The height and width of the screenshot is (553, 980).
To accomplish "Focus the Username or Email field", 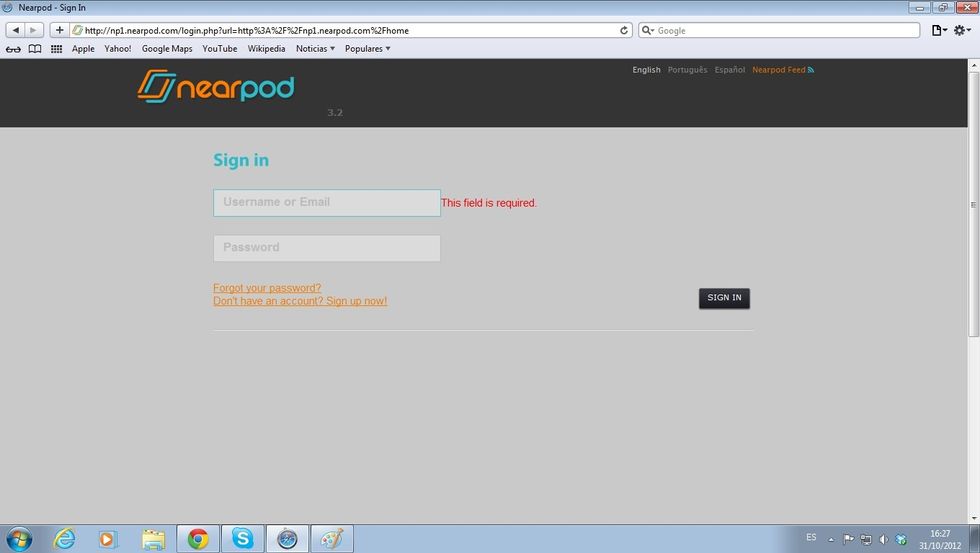I will (327, 203).
